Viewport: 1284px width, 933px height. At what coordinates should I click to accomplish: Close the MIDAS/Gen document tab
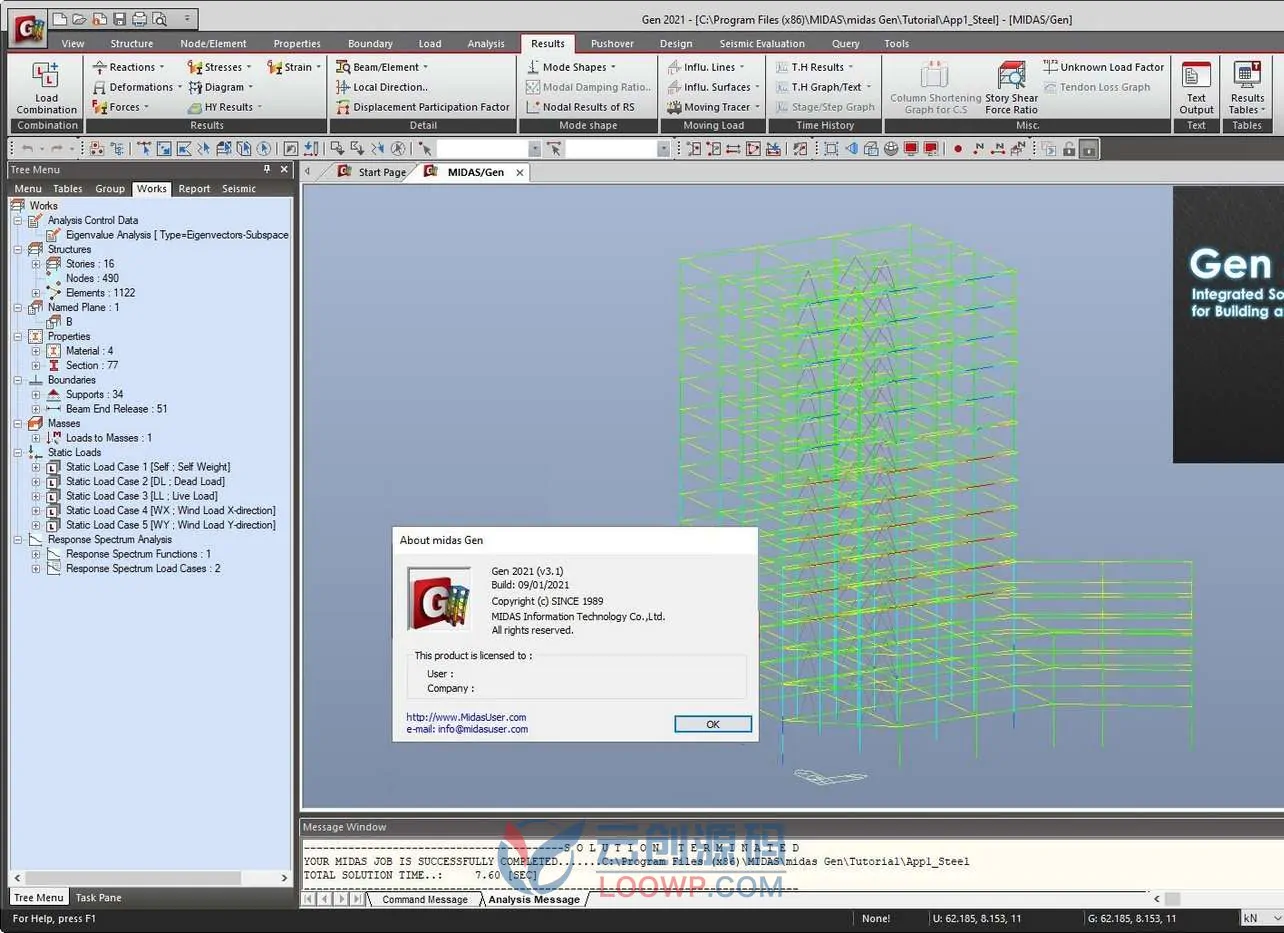tap(519, 172)
